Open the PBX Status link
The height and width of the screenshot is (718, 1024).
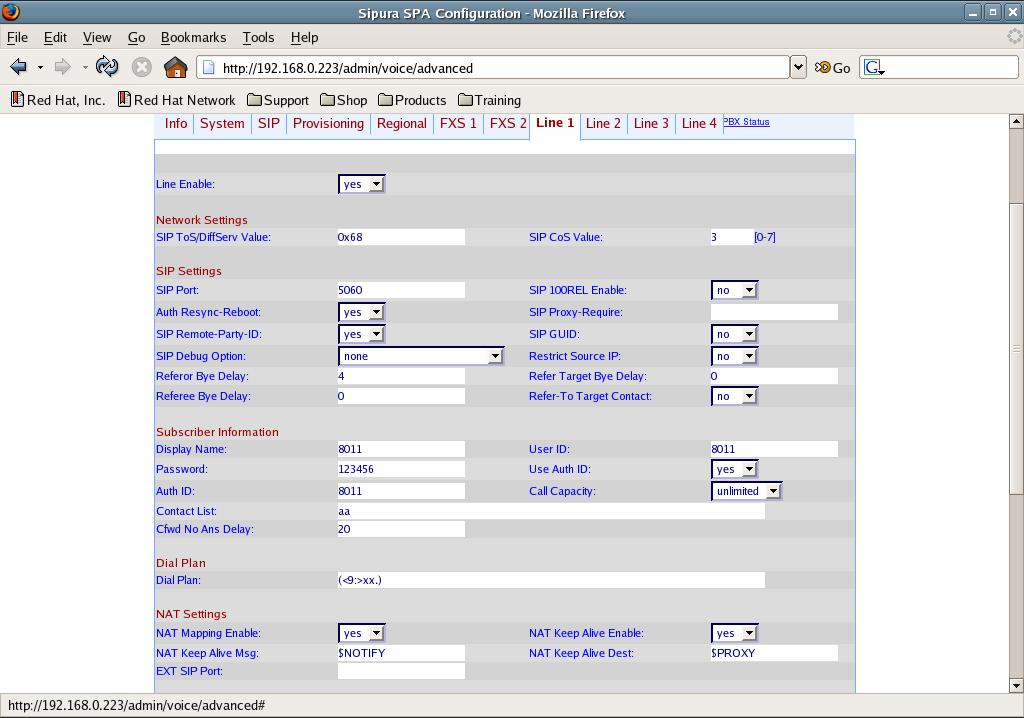click(x=746, y=122)
